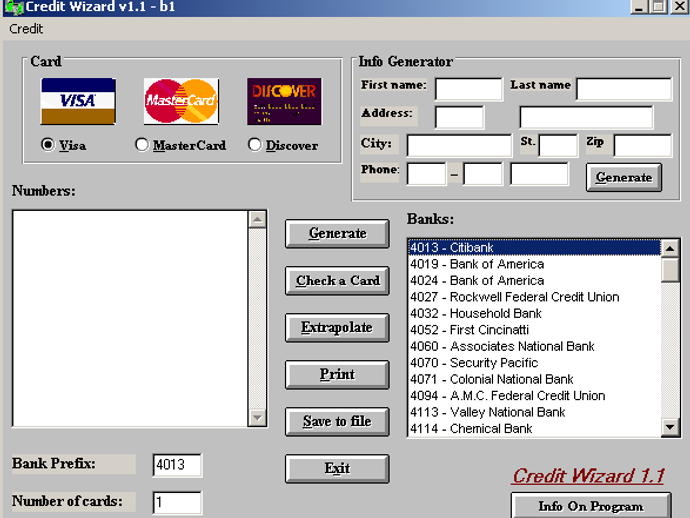
Task: Click the Credit Wizard 1.1 red logo text
Action: (588, 476)
